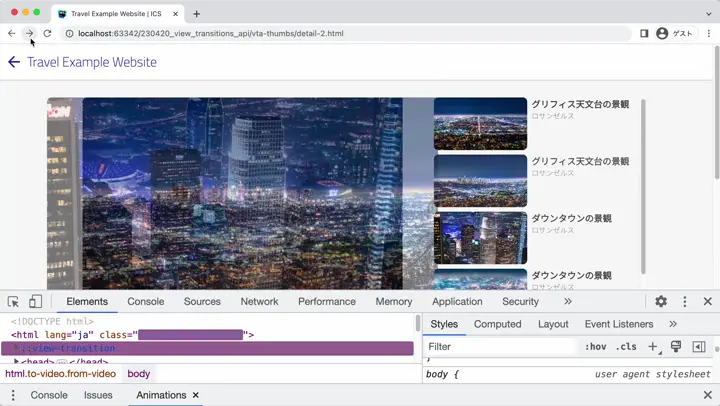
Task: Switch drawer to Console tab
Action: click(x=49, y=395)
